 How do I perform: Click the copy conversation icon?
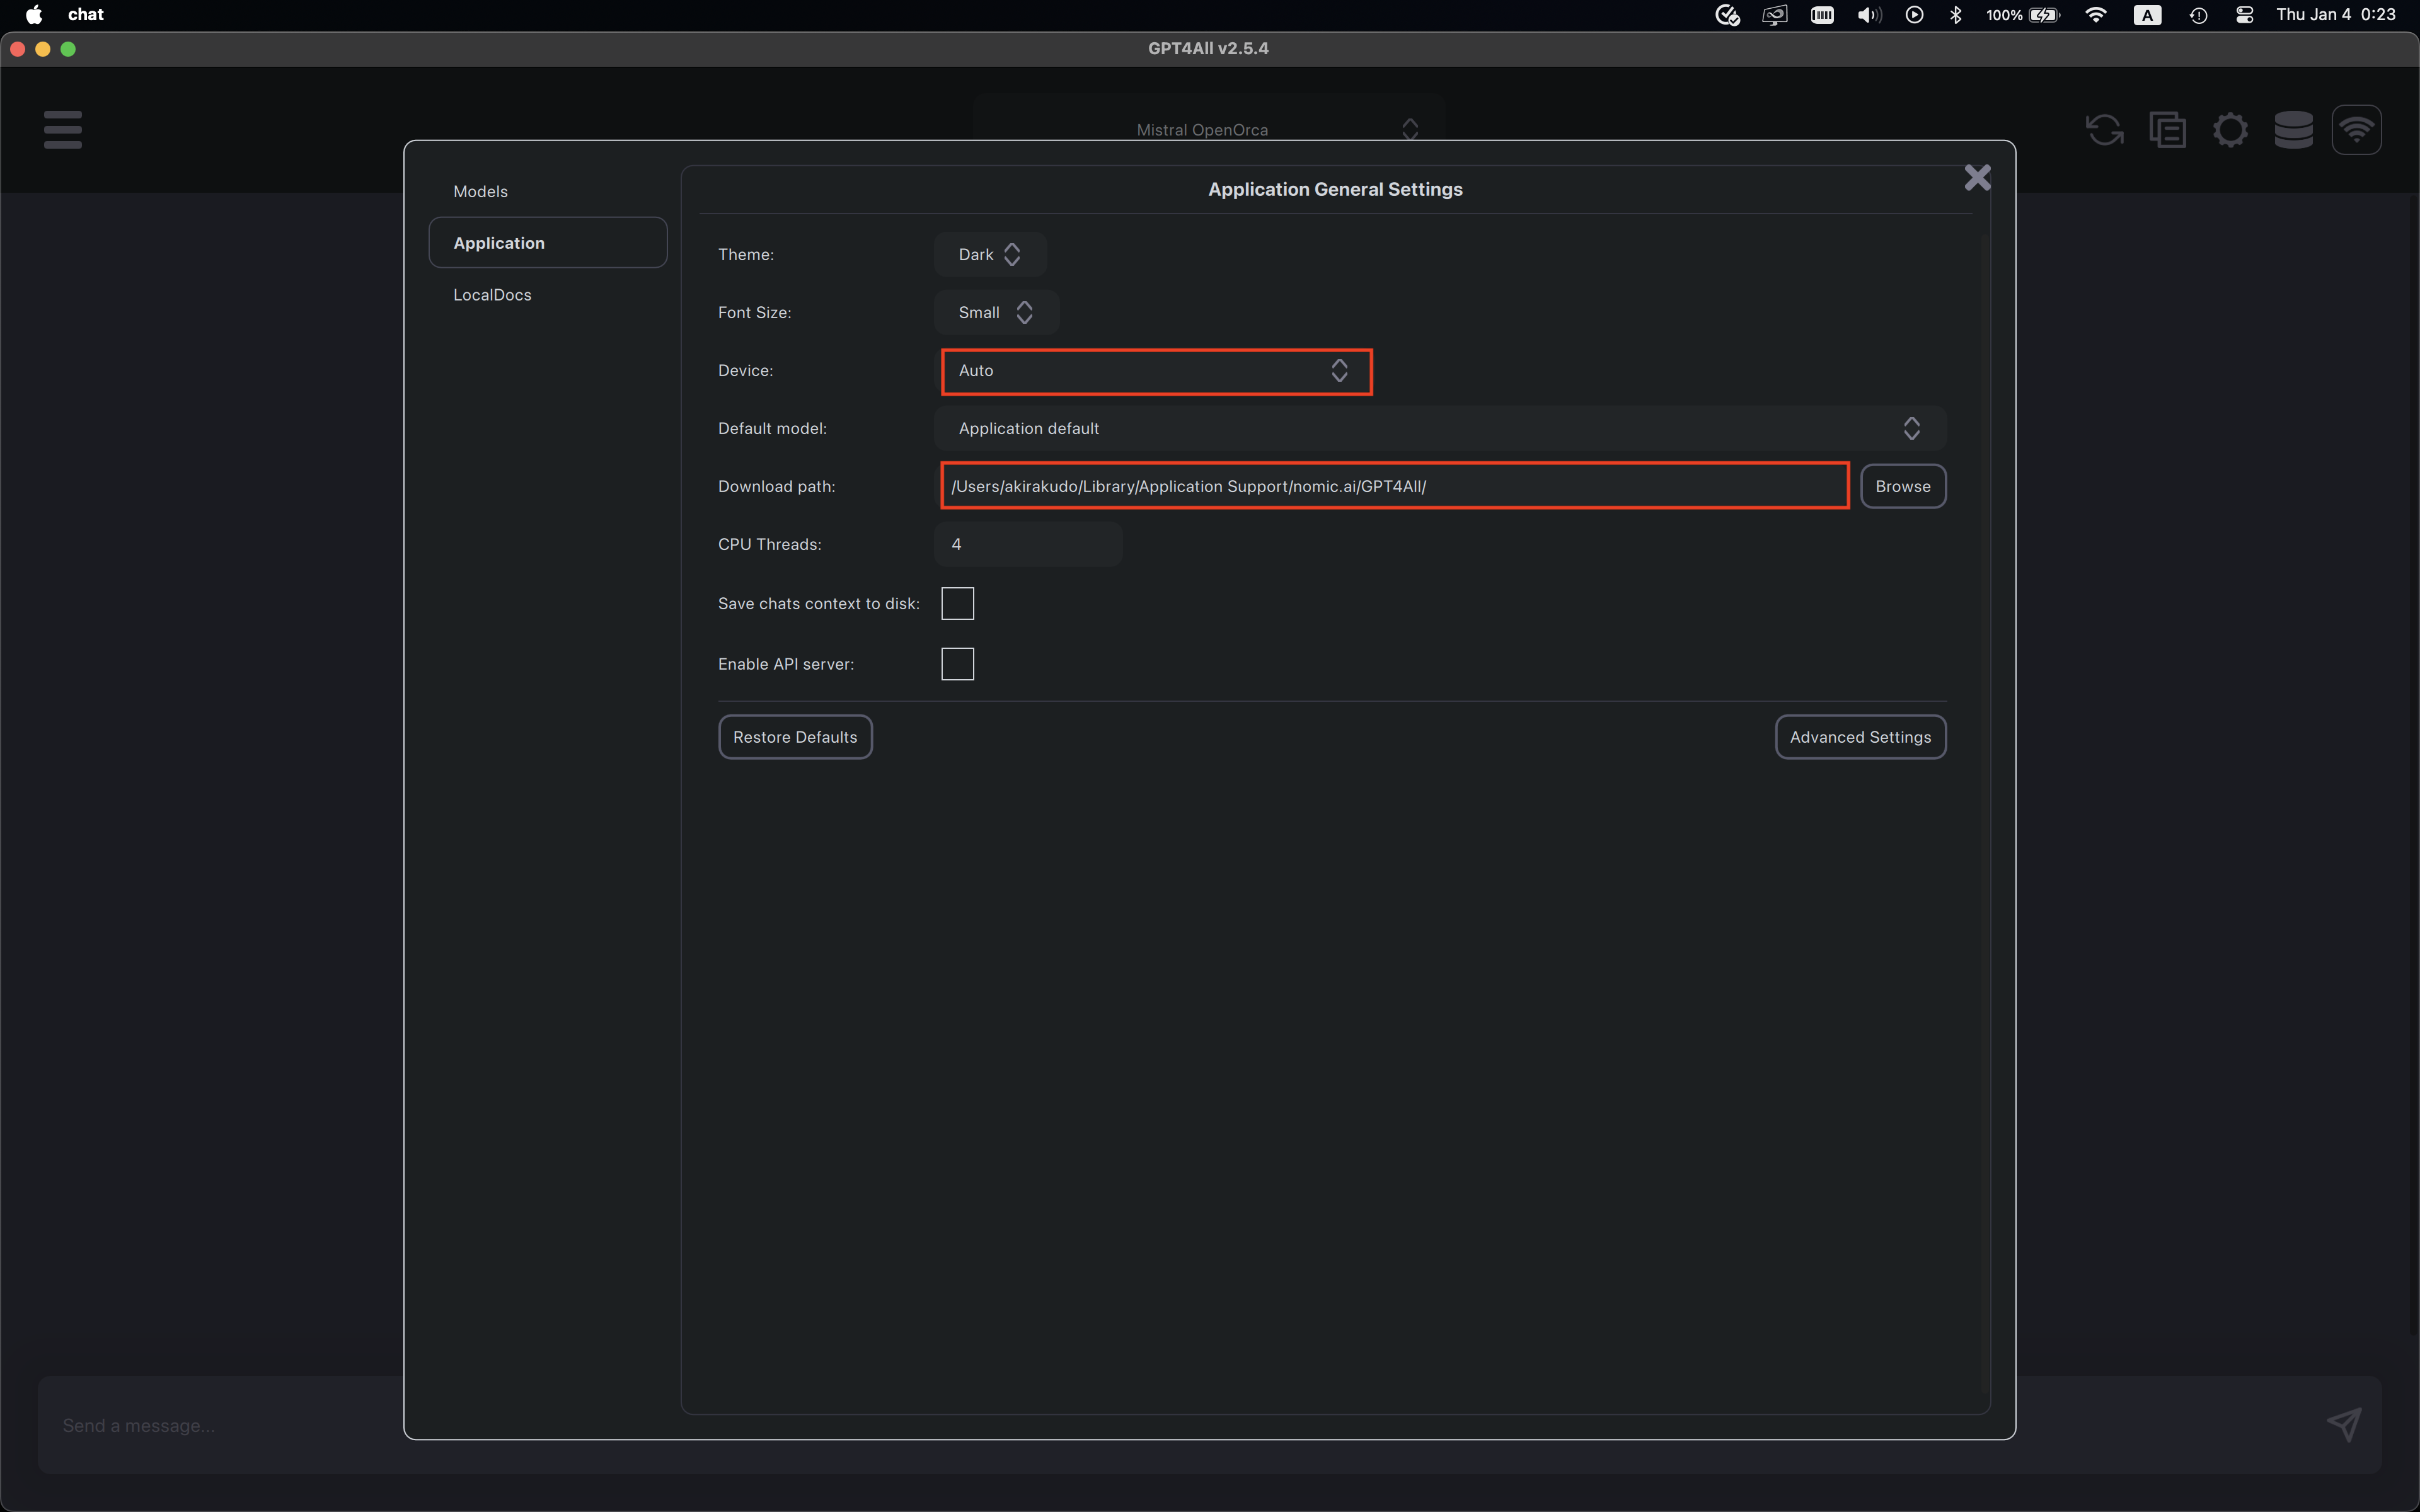[x=2167, y=130]
